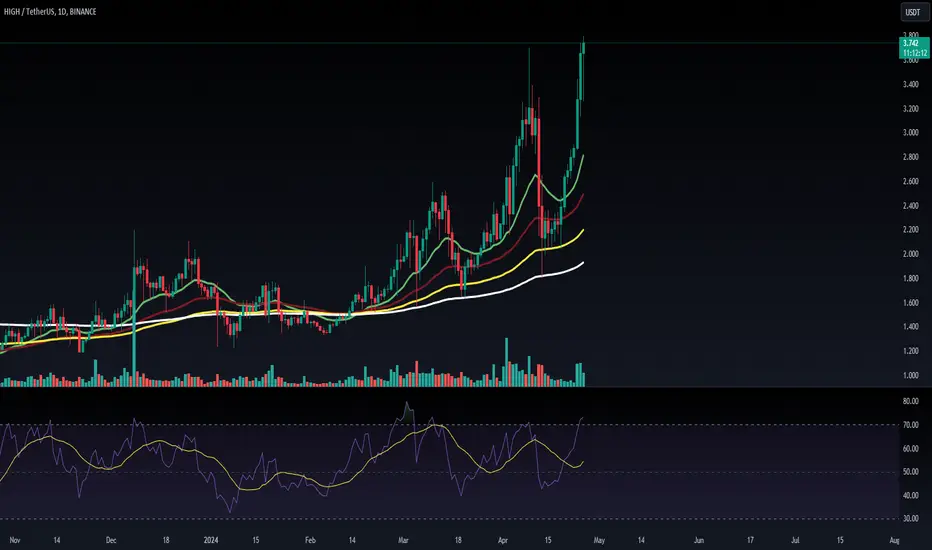
Task: Click the 11:12:12 bar countdown timer
Action: pos(915,53)
